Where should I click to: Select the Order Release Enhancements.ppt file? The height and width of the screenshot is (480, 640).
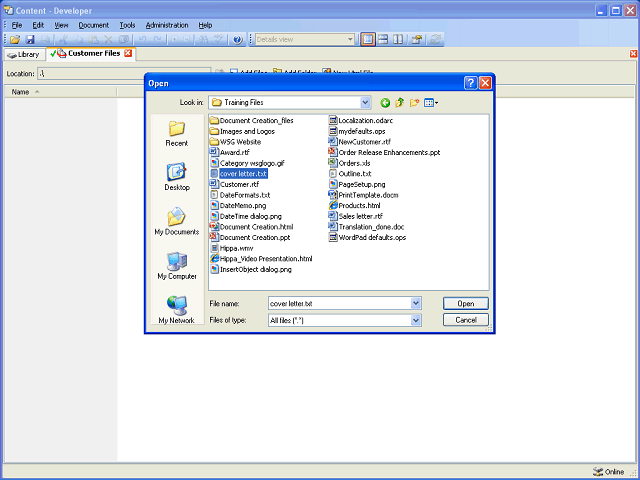[384, 152]
